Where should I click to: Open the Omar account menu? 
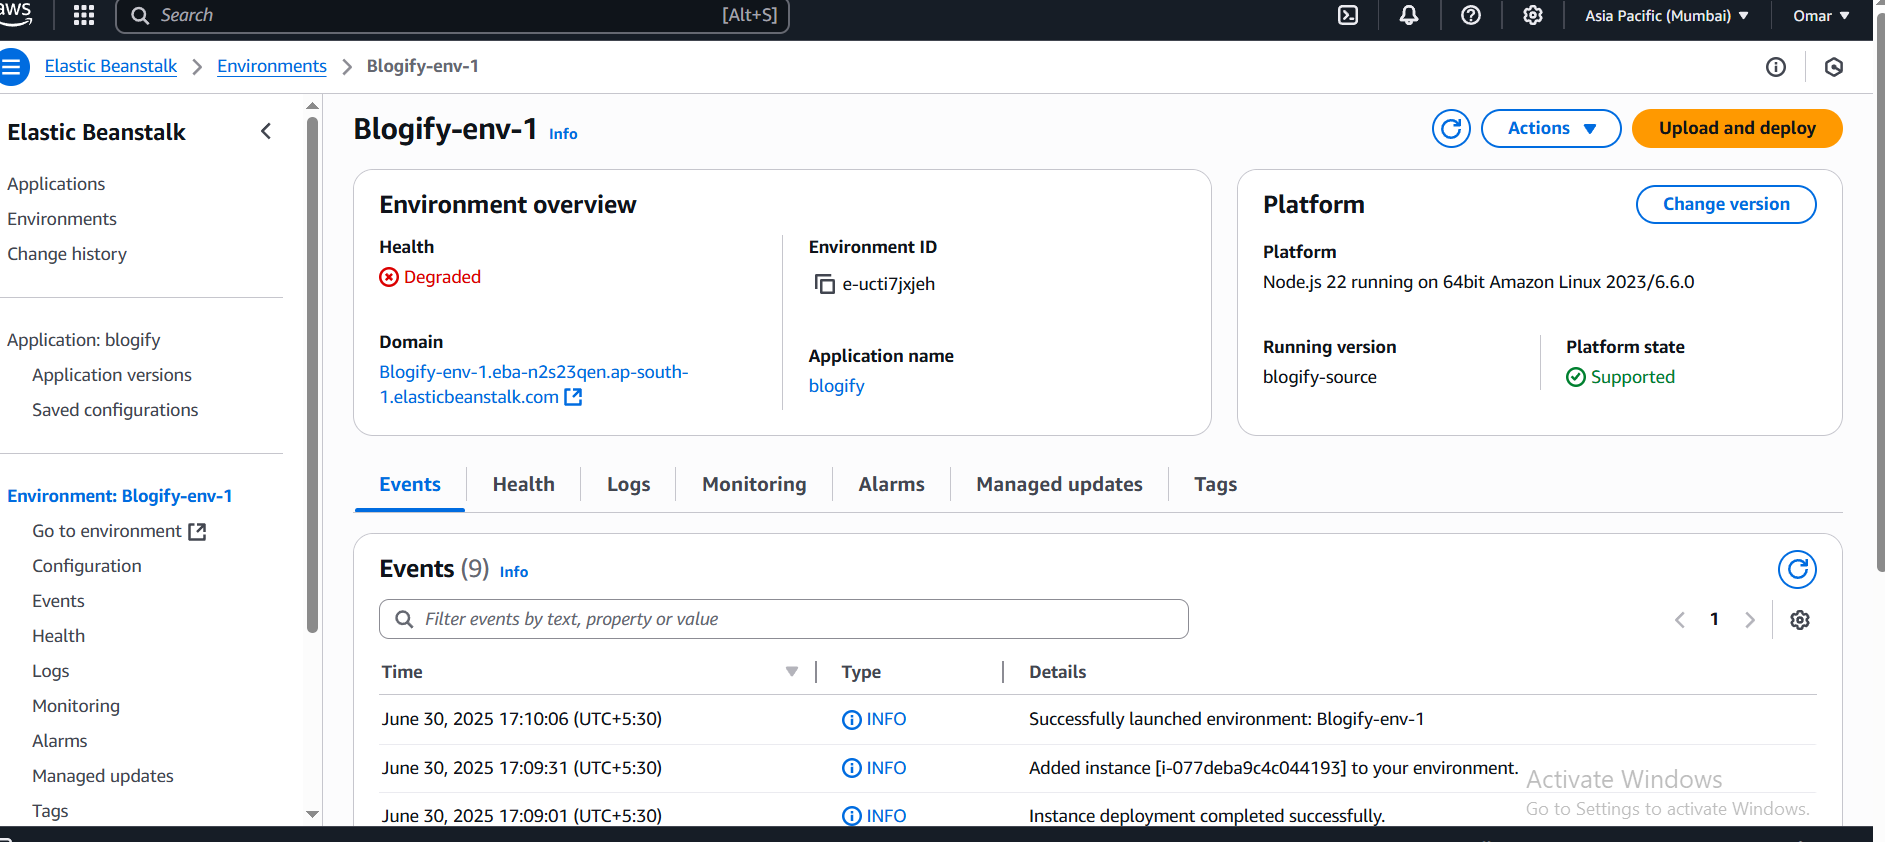1821,15
